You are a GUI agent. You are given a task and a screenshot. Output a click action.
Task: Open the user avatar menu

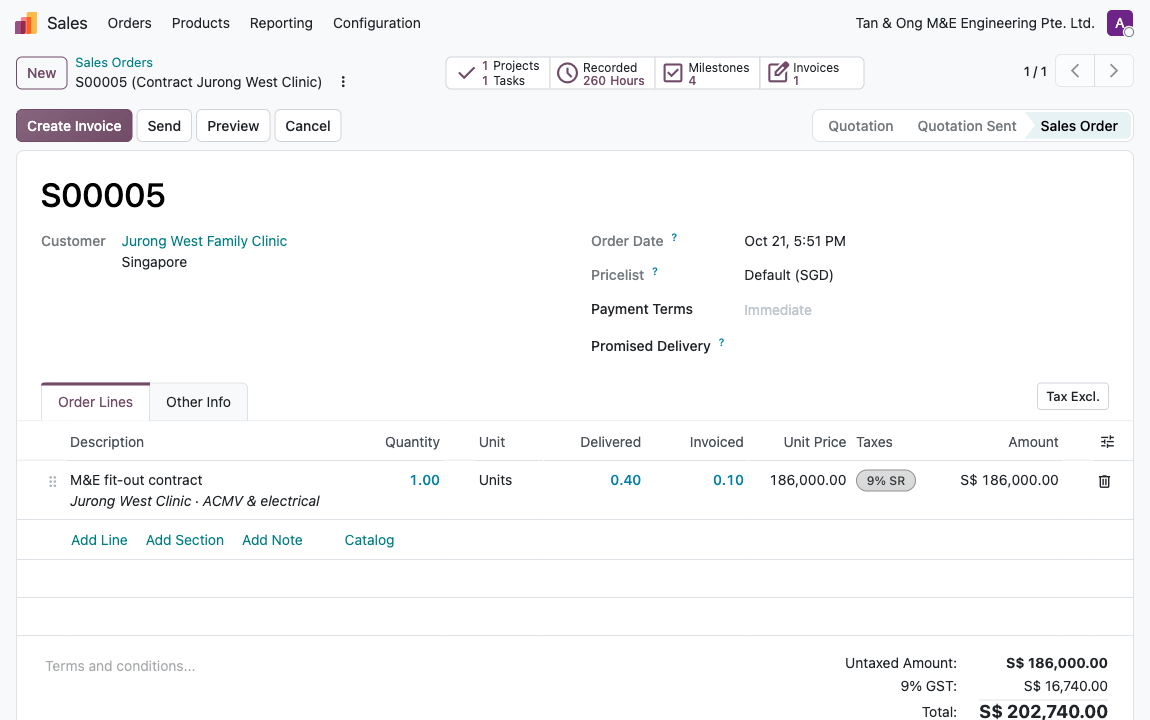pyautogui.click(x=1119, y=23)
